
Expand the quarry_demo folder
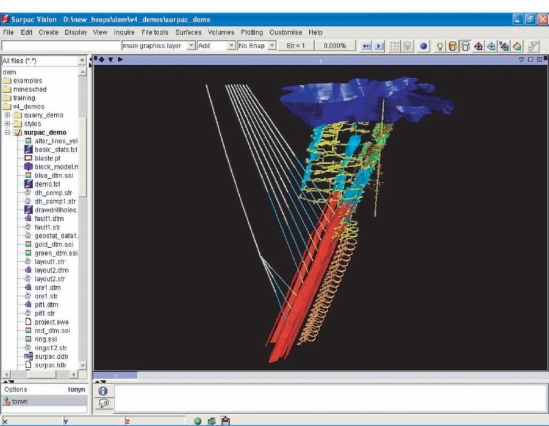(7, 115)
